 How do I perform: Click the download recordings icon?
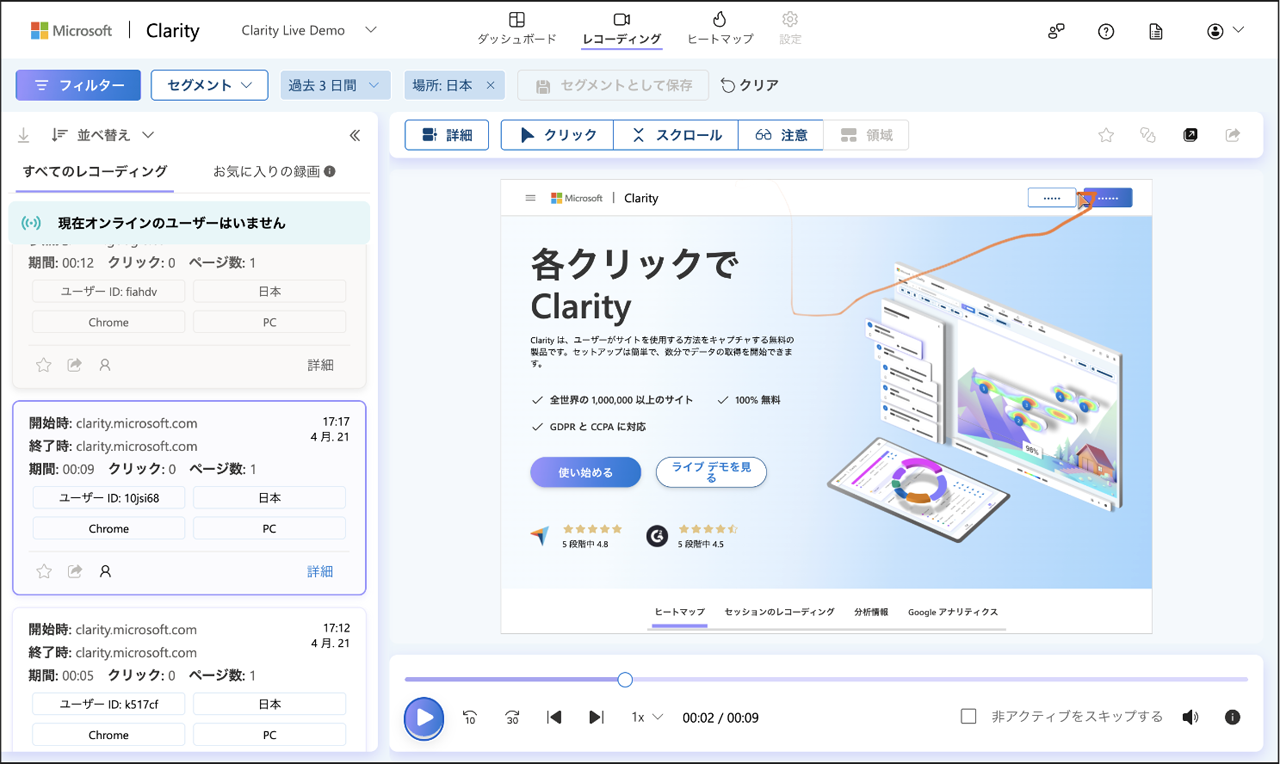click(24, 135)
